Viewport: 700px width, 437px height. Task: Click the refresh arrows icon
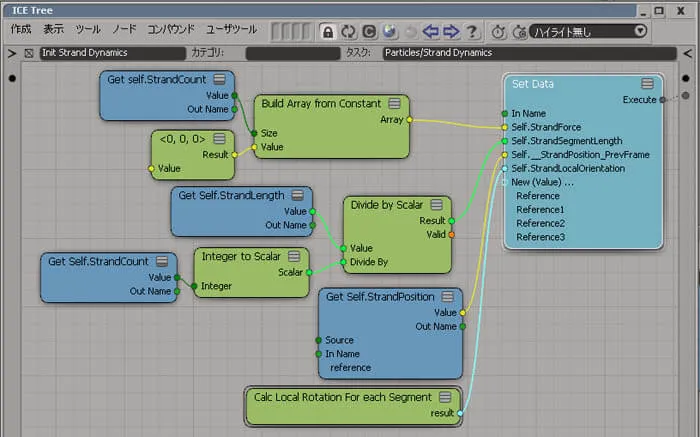pos(348,32)
